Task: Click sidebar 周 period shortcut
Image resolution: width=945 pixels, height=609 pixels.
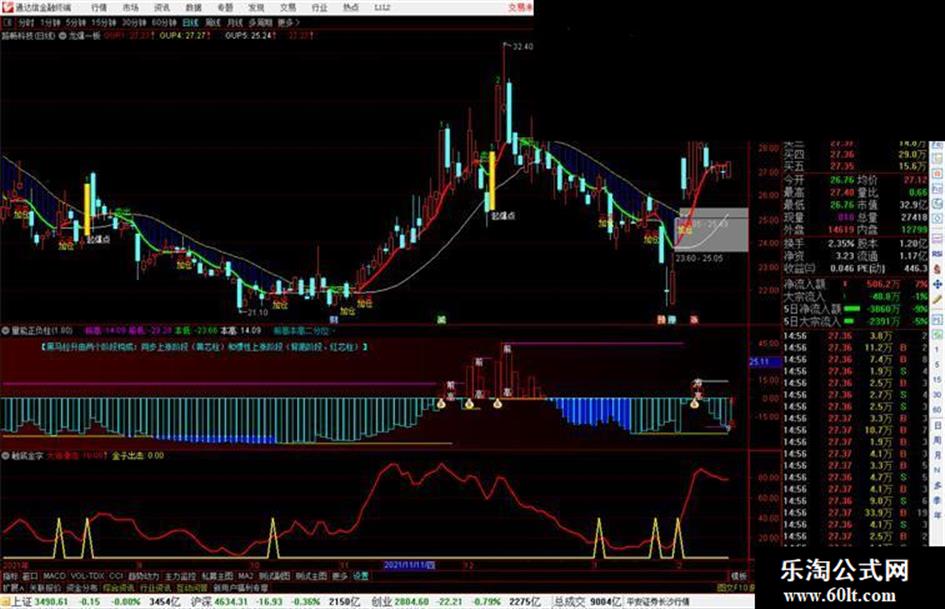Action: [x=937, y=441]
